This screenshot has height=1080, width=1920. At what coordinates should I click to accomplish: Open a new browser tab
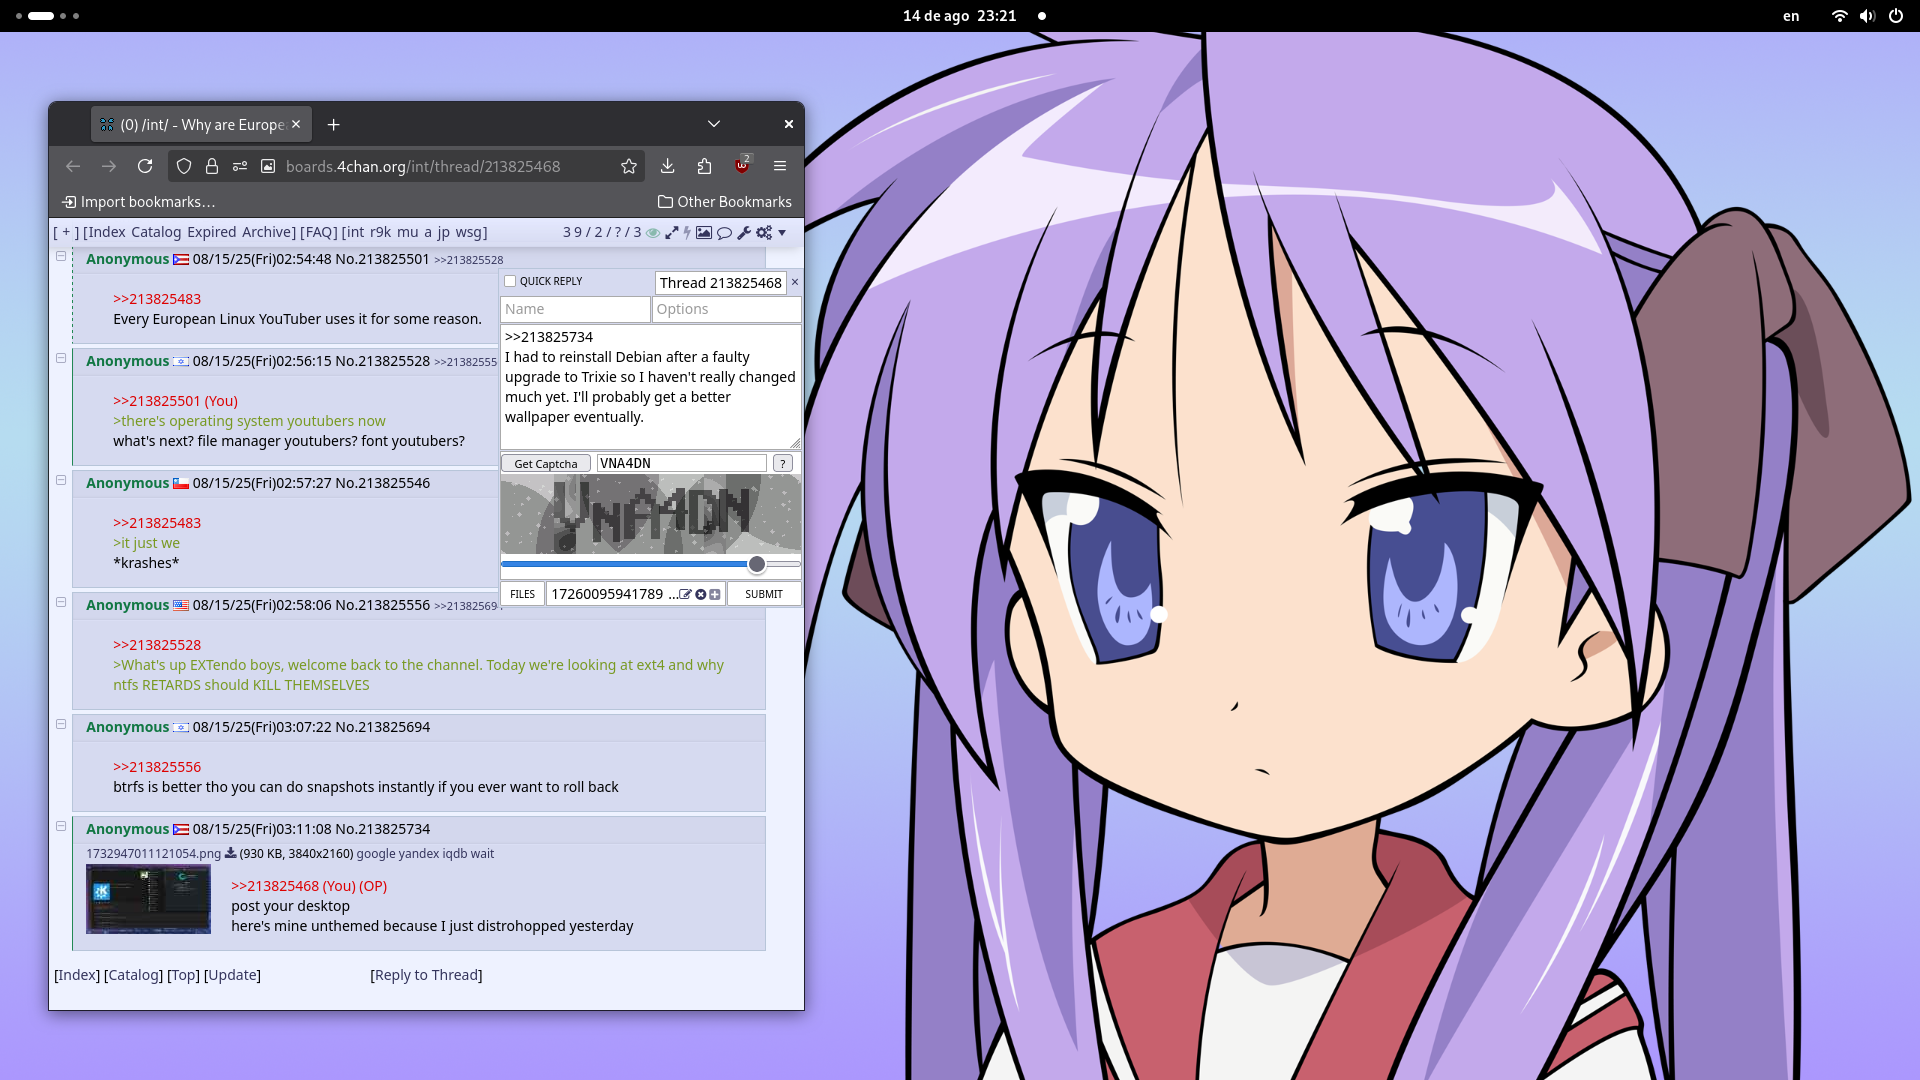334,124
